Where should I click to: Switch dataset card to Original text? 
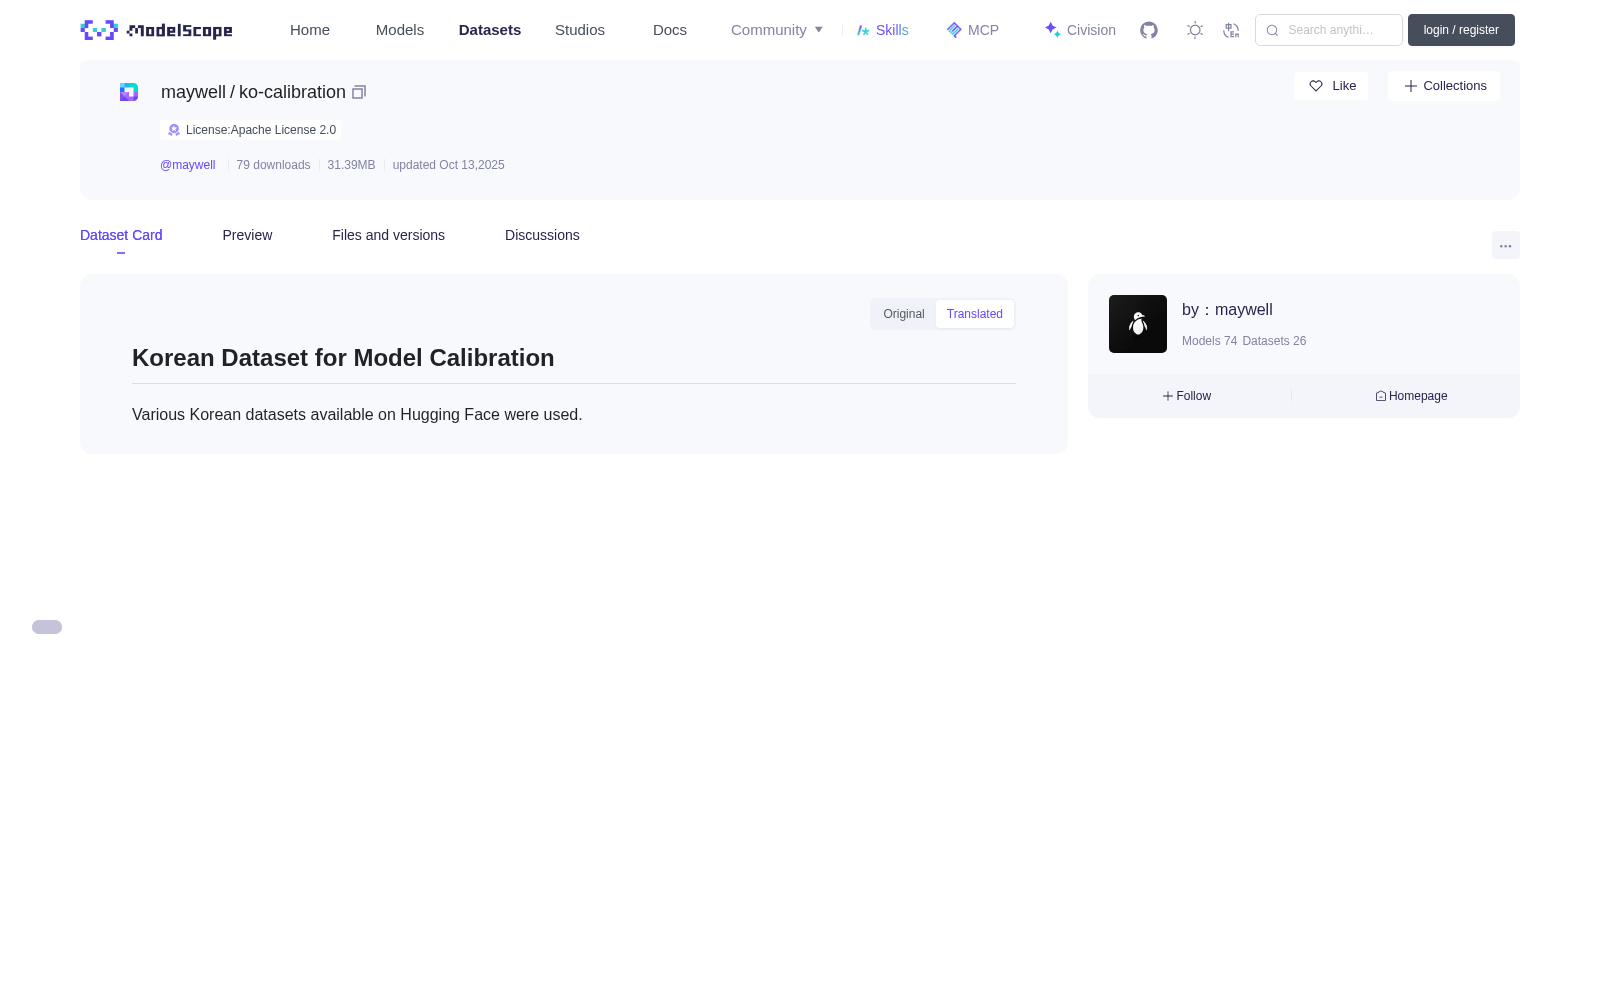[904, 314]
